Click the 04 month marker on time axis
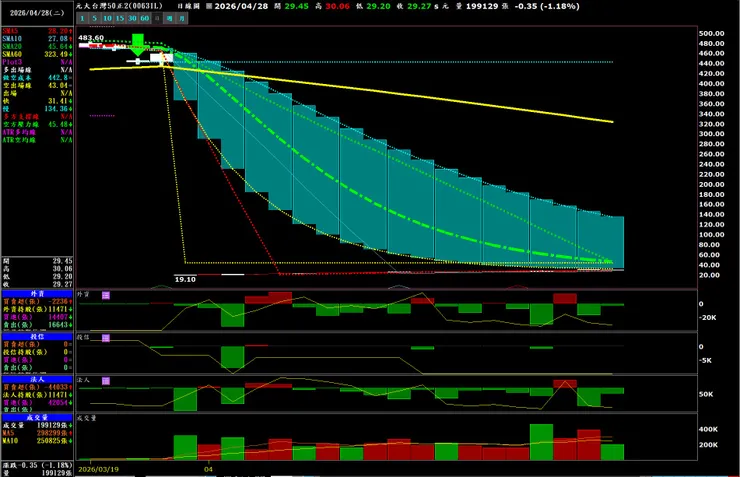The width and height of the screenshot is (740, 477). (x=208, y=469)
